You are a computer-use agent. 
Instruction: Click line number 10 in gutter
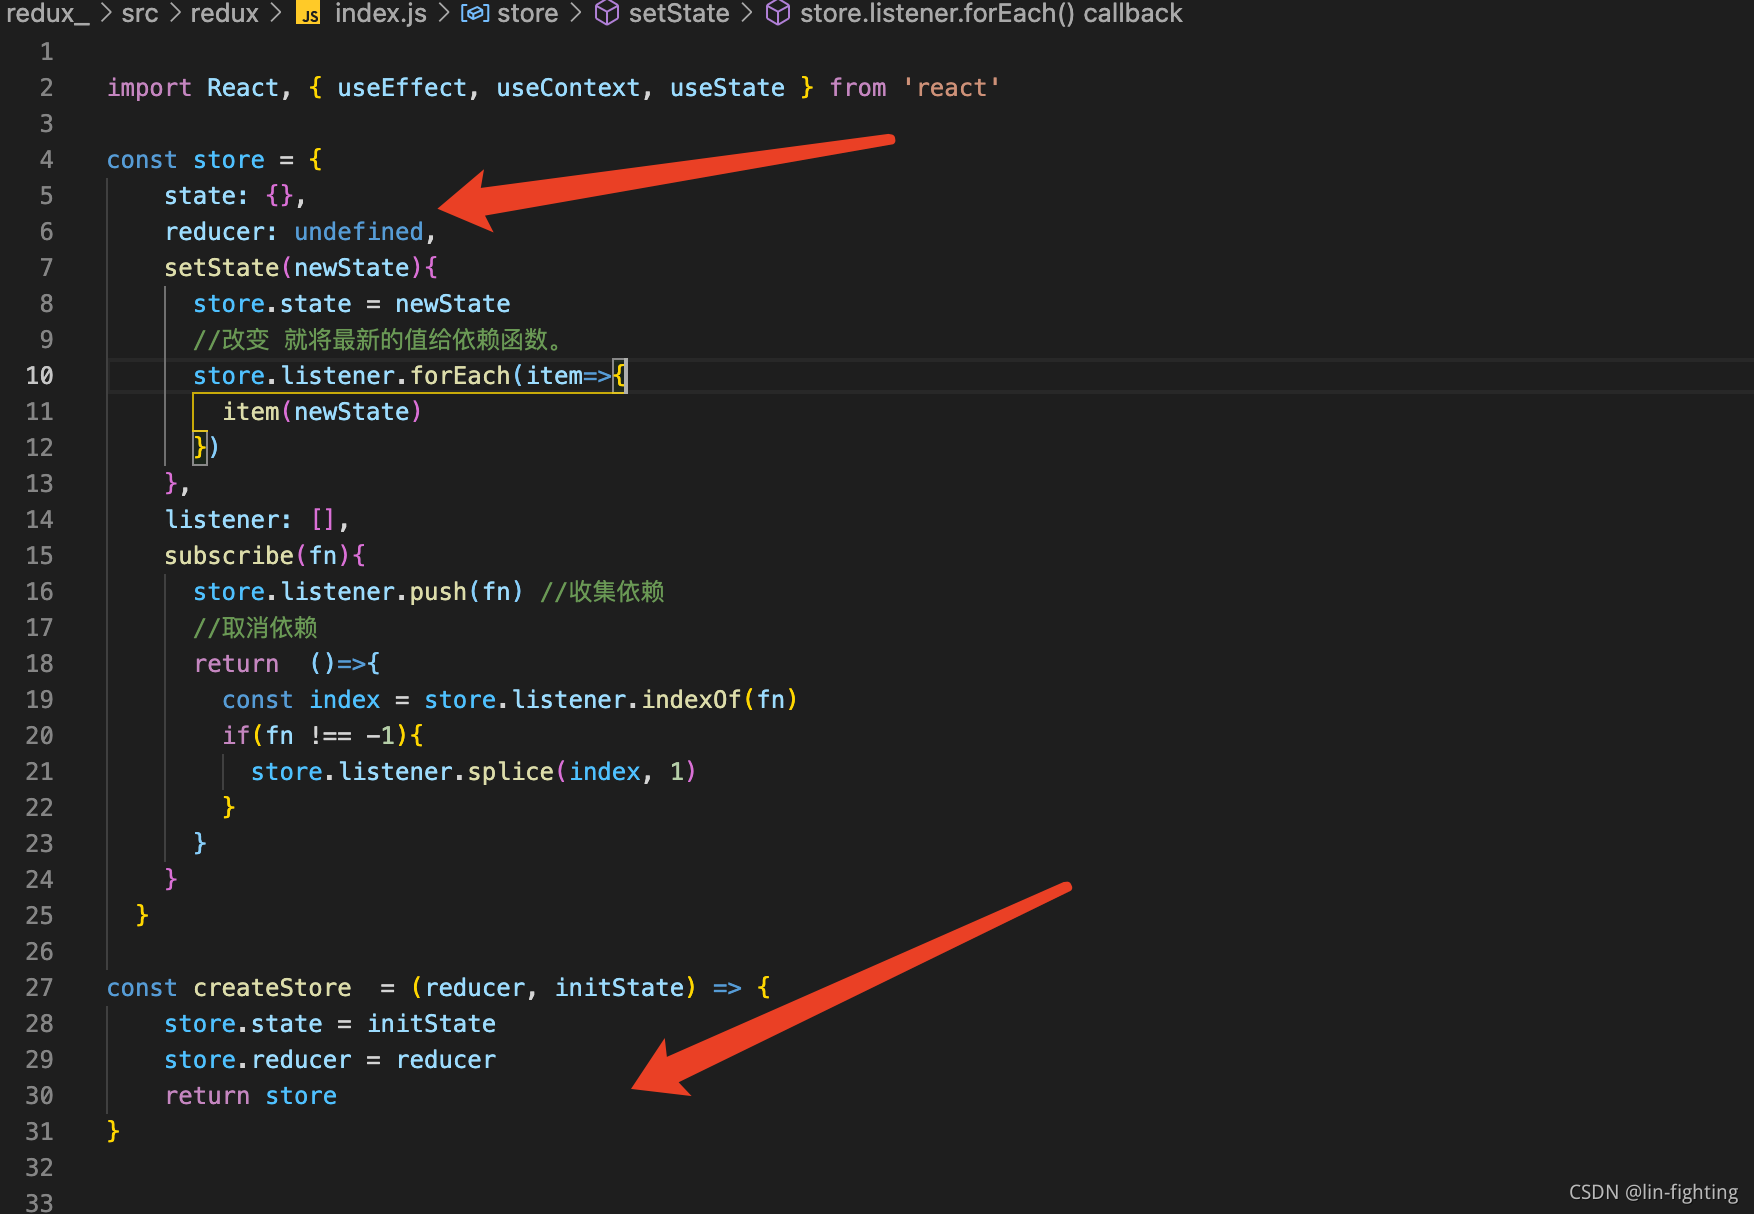tap(40, 376)
